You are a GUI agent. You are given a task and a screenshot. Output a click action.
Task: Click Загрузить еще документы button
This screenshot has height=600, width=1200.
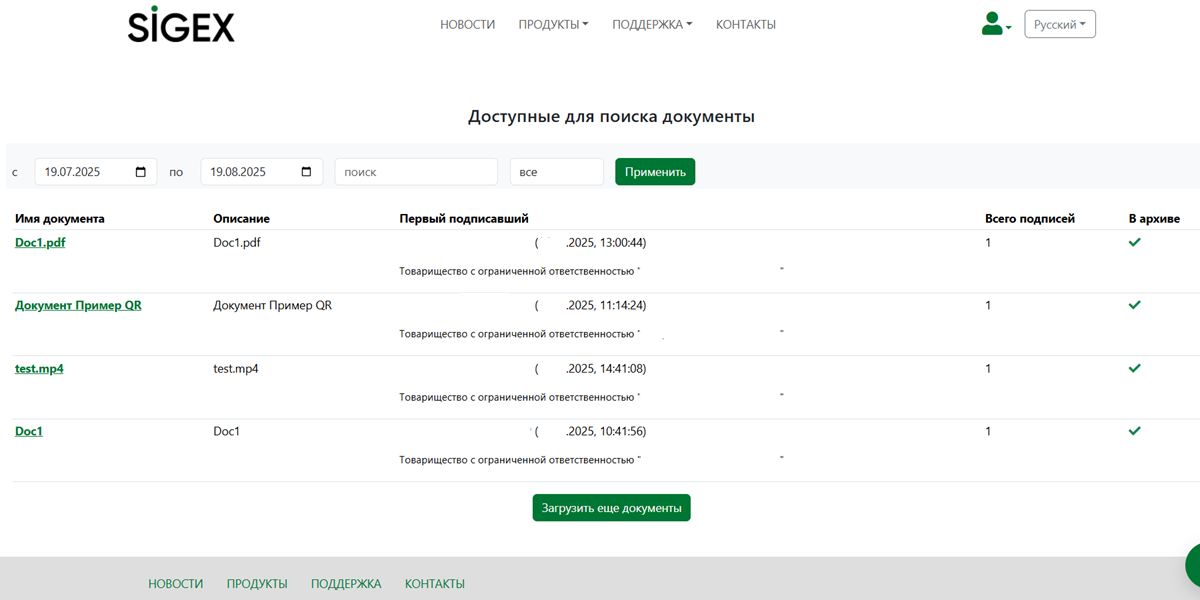click(611, 508)
